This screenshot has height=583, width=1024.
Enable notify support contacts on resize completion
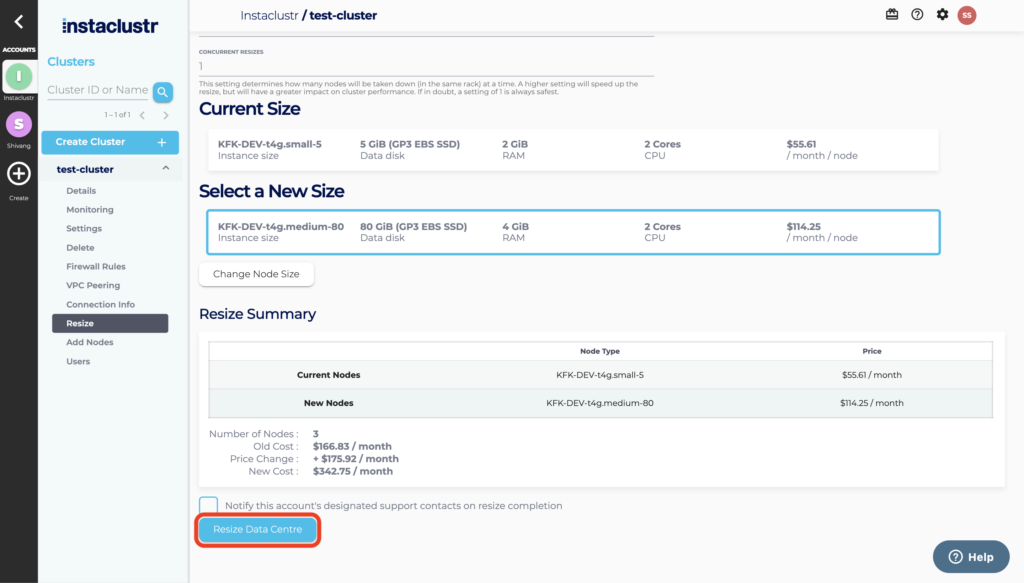(x=208, y=506)
